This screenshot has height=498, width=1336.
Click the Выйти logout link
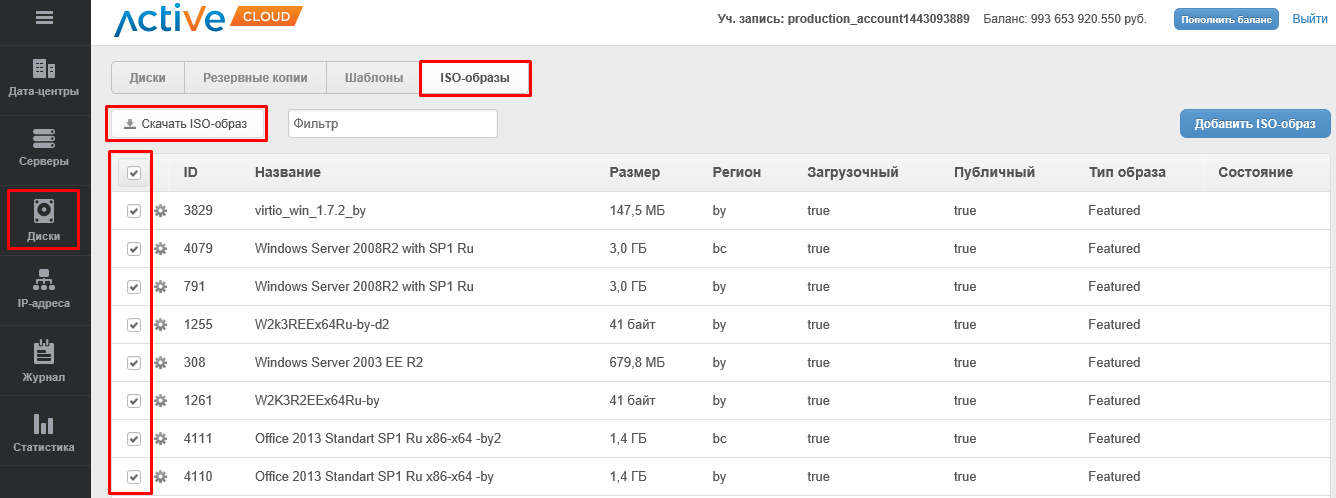[x=1309, y=19]
